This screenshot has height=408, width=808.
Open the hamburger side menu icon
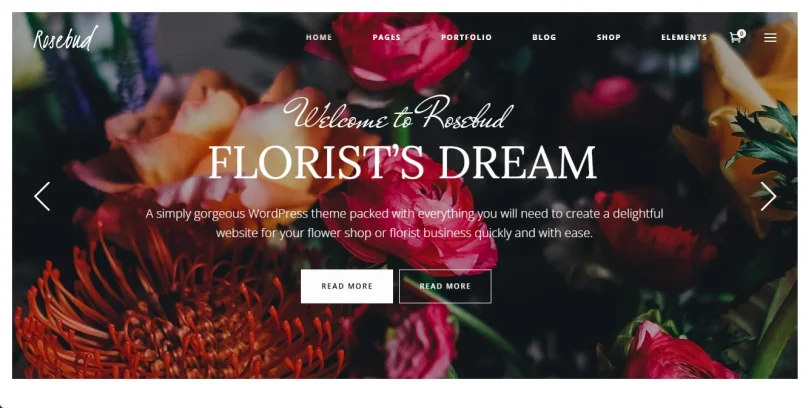coord(770,38)
